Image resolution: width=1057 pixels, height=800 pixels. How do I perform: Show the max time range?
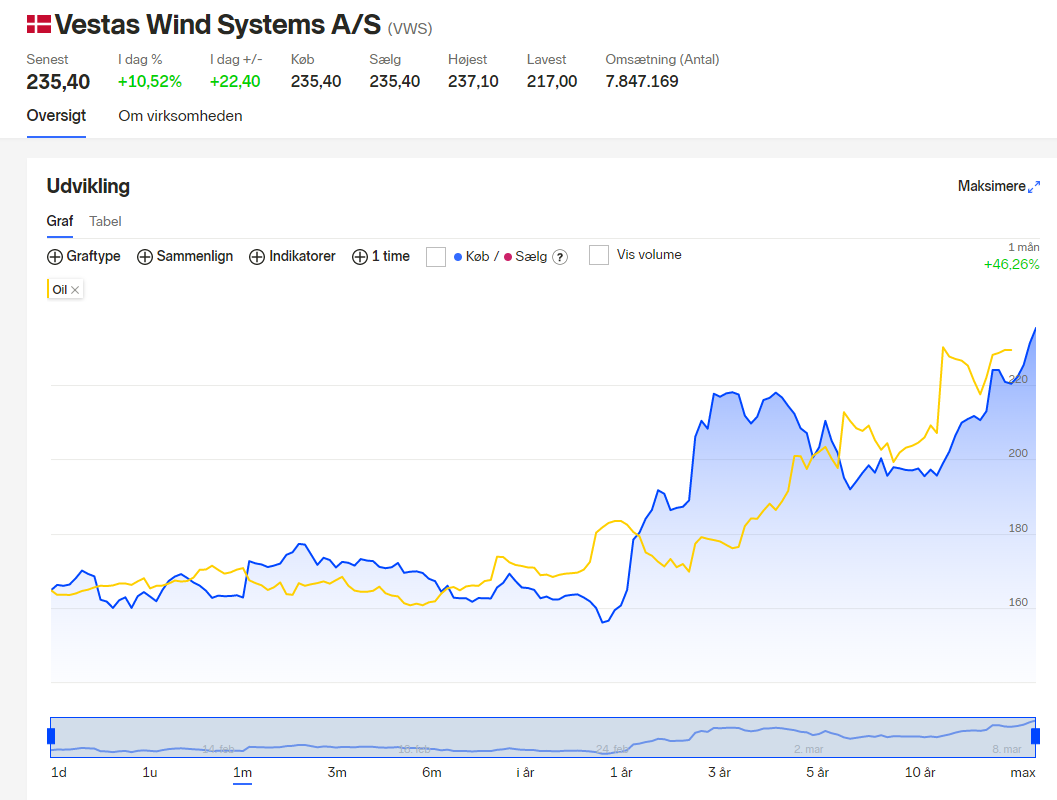pos(1023,772)
